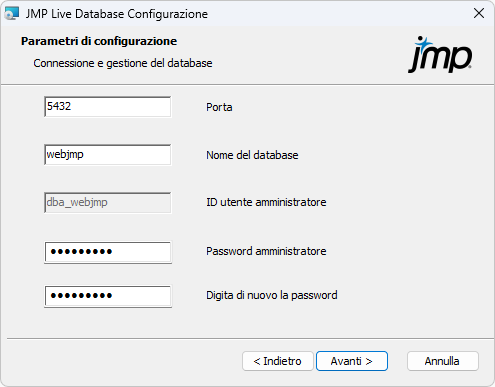The image size is (495, 387).
Task: Click the Parametri di configurazione heading
Action: click(x=99, y=41)
